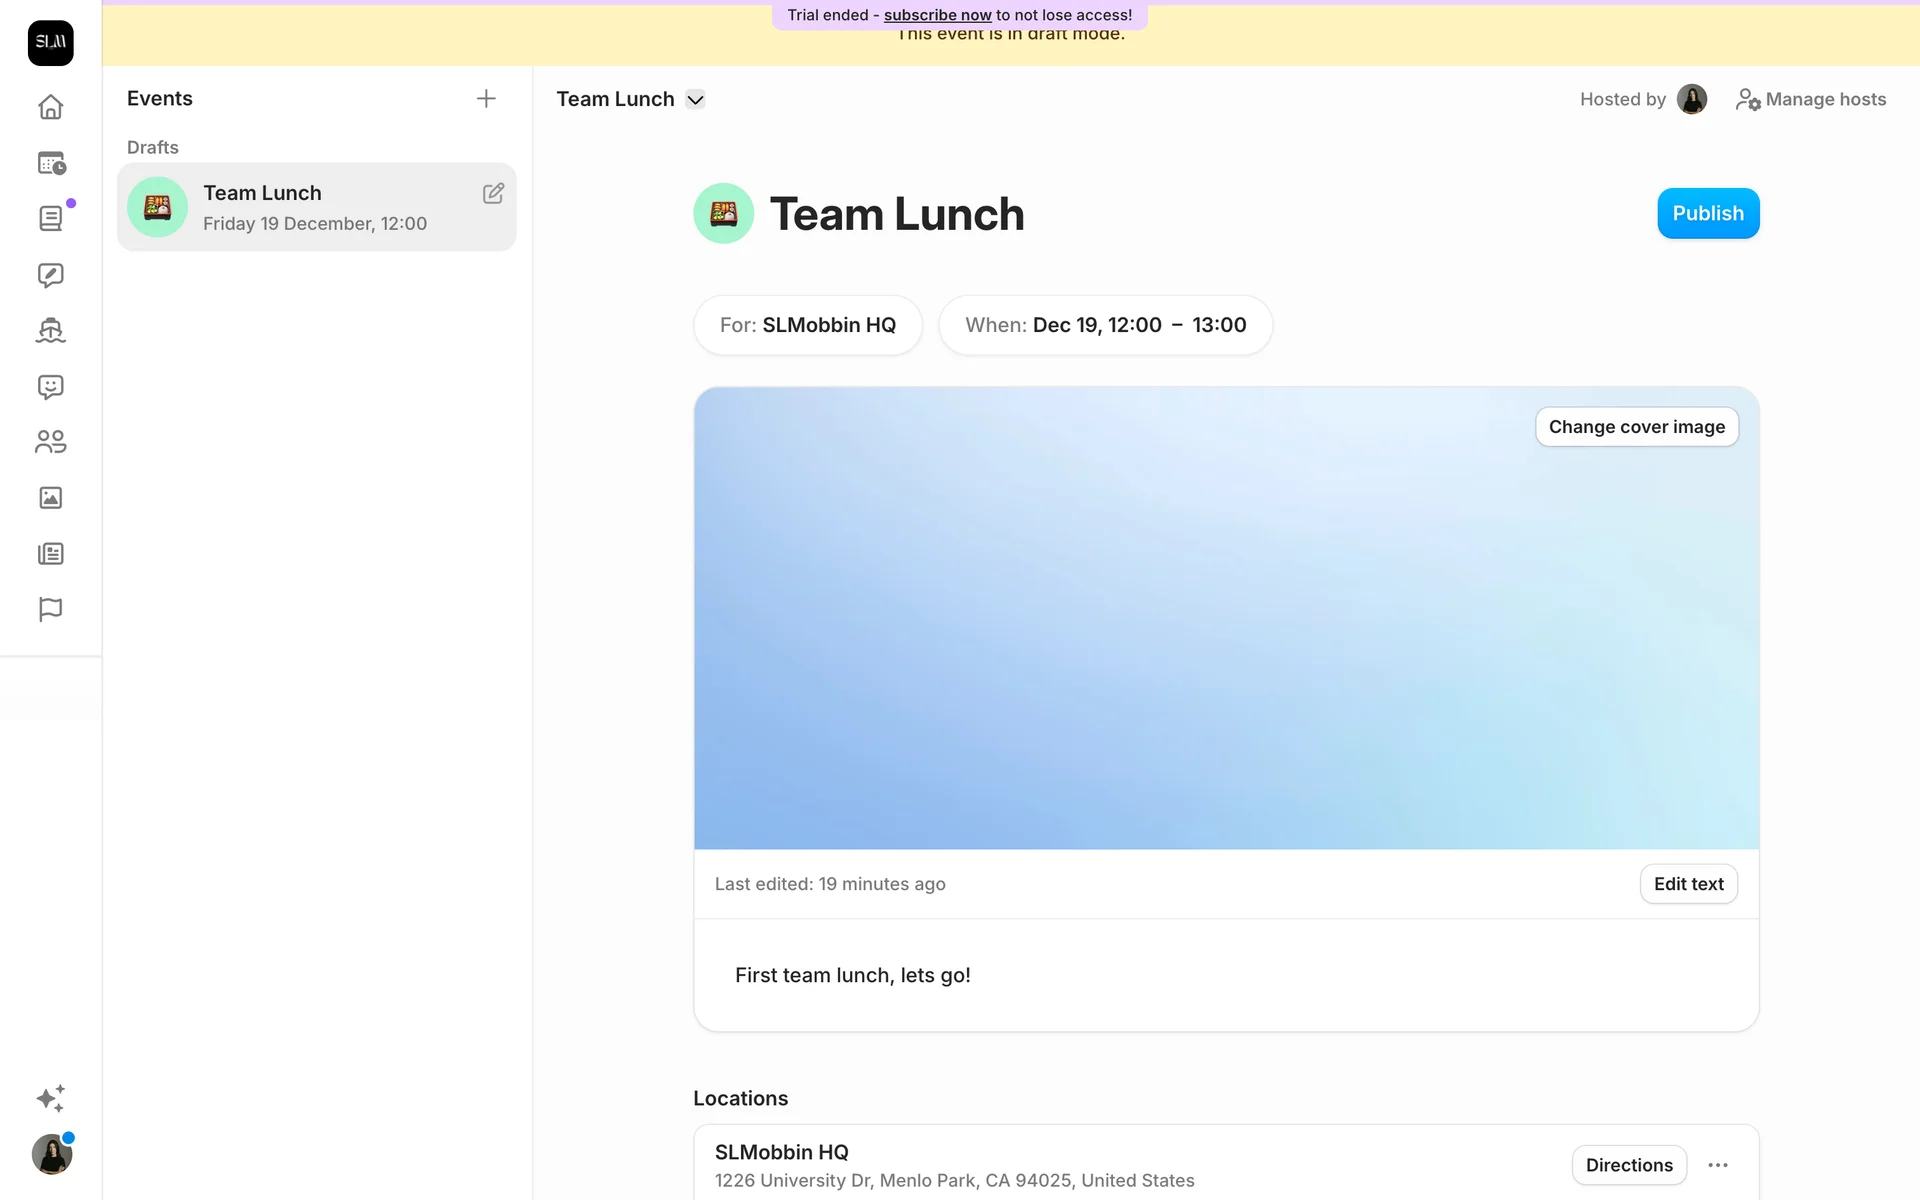The height and width of the screenshot is (1200, 1920).
Task: Click edit pencil on Team Lunch draft
Action: coord(493,193)
